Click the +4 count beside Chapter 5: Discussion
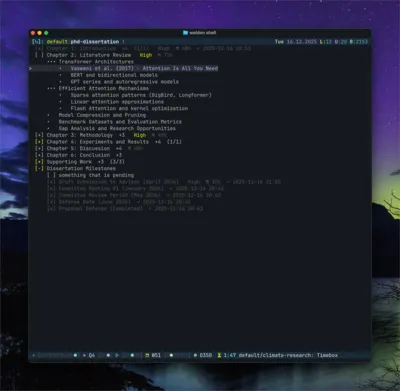The height and width of the screenshot is (391, 400). [x=119, y=148]
